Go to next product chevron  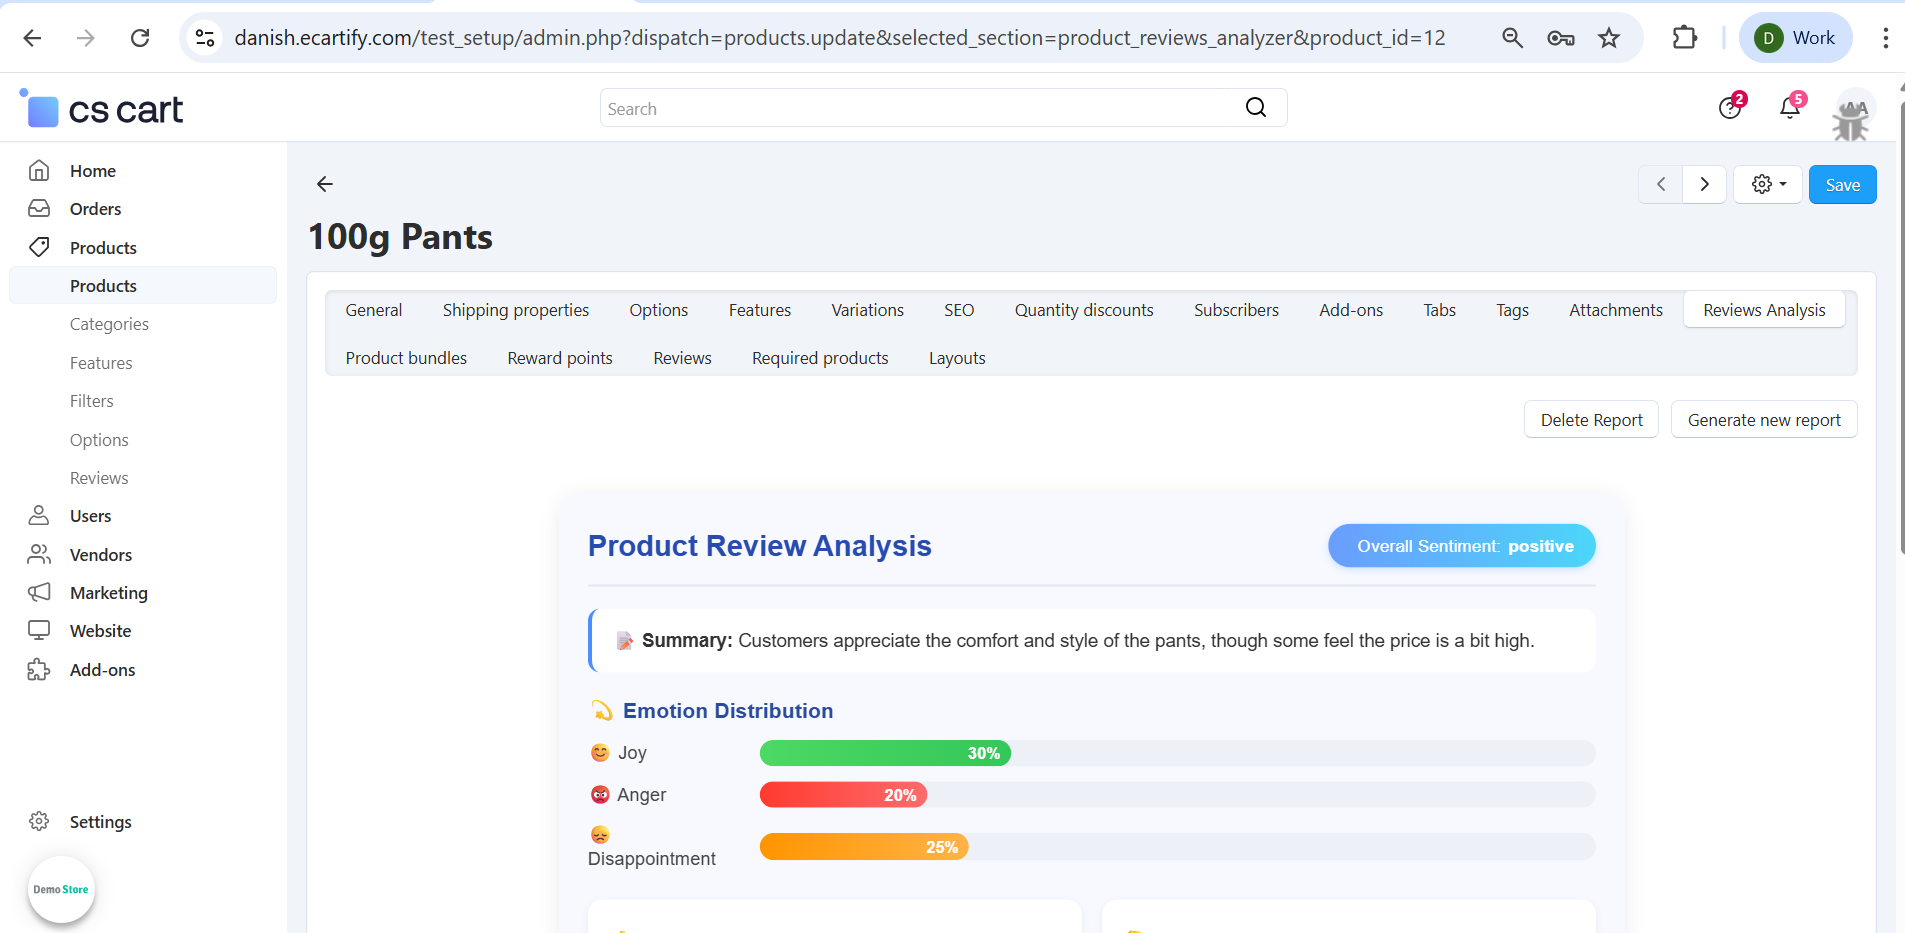[x=1705, y=185]
